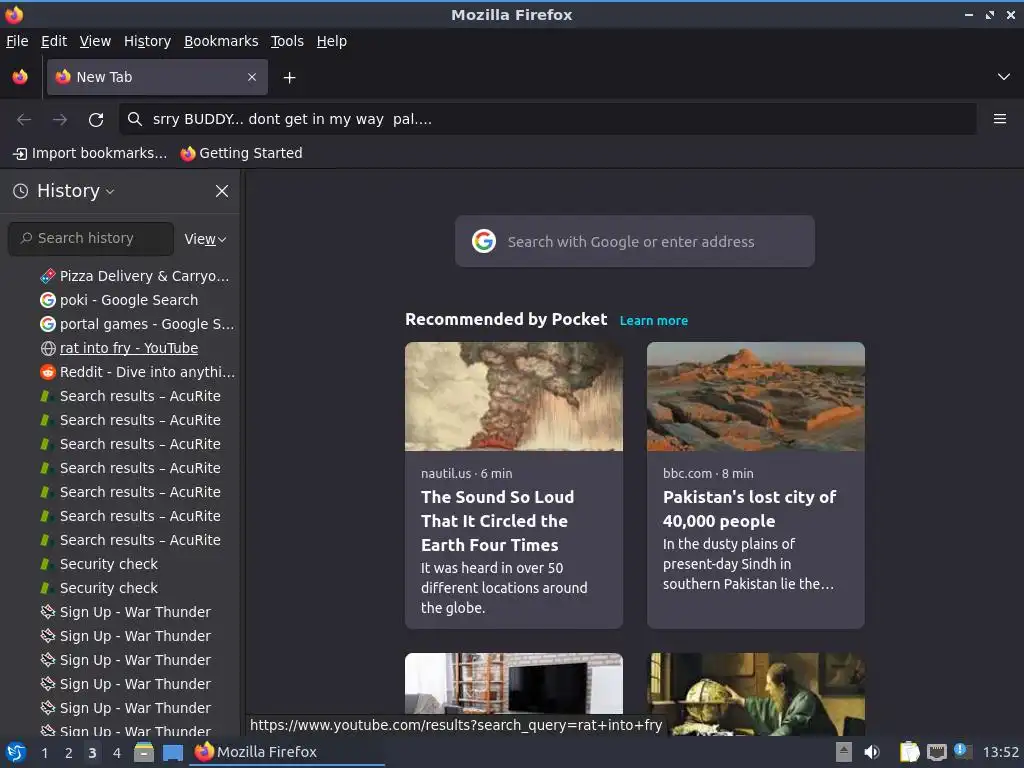This screenshot has width=1024, height=768.
Task: Open Import bookmarks from the toolbar
Action: coord(90,153)
